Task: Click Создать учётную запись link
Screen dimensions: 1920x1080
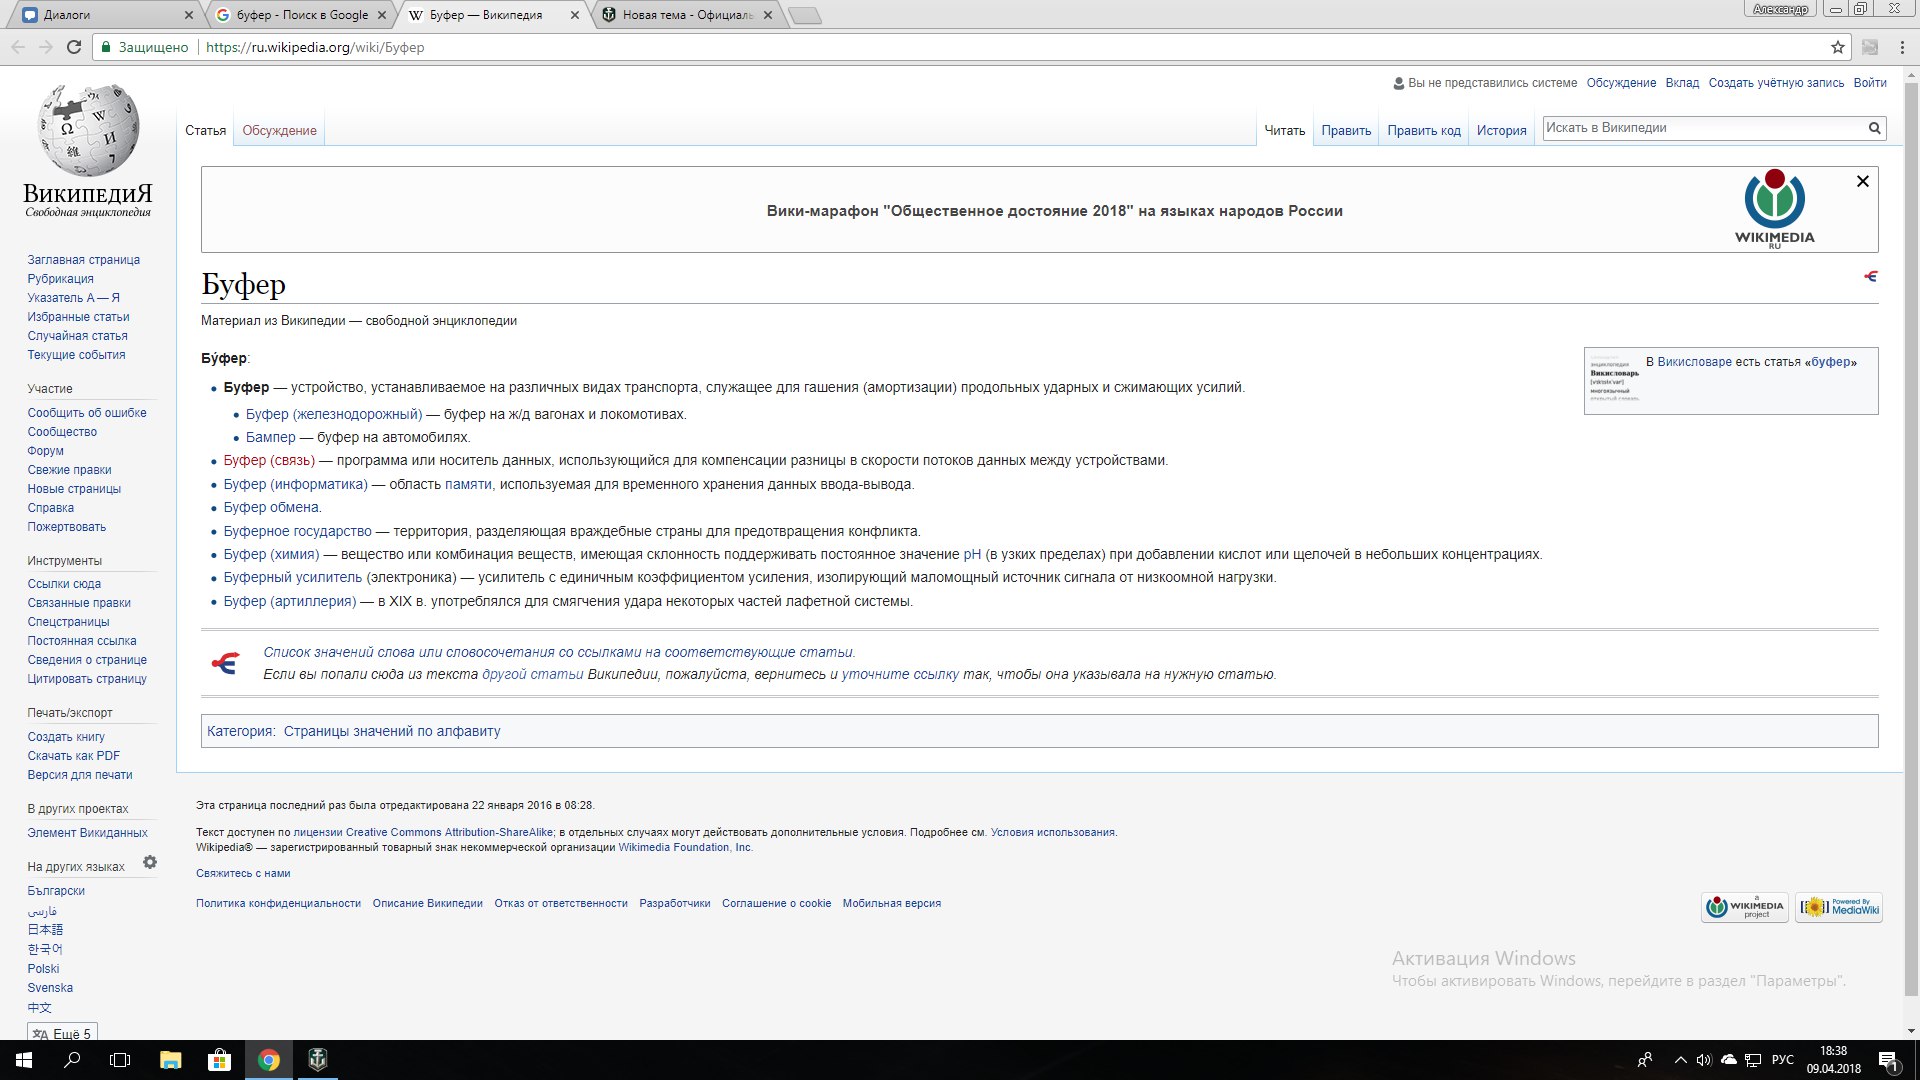Action: [x=1776, y=83]
